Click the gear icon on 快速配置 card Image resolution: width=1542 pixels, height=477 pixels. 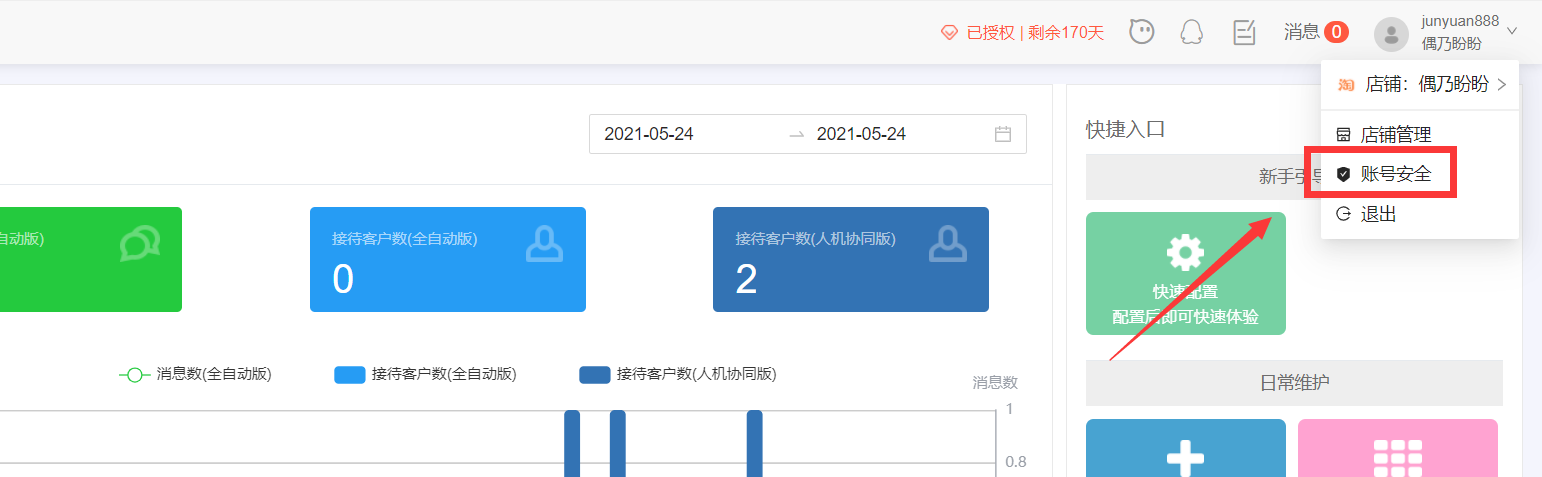click(1185, 252)
